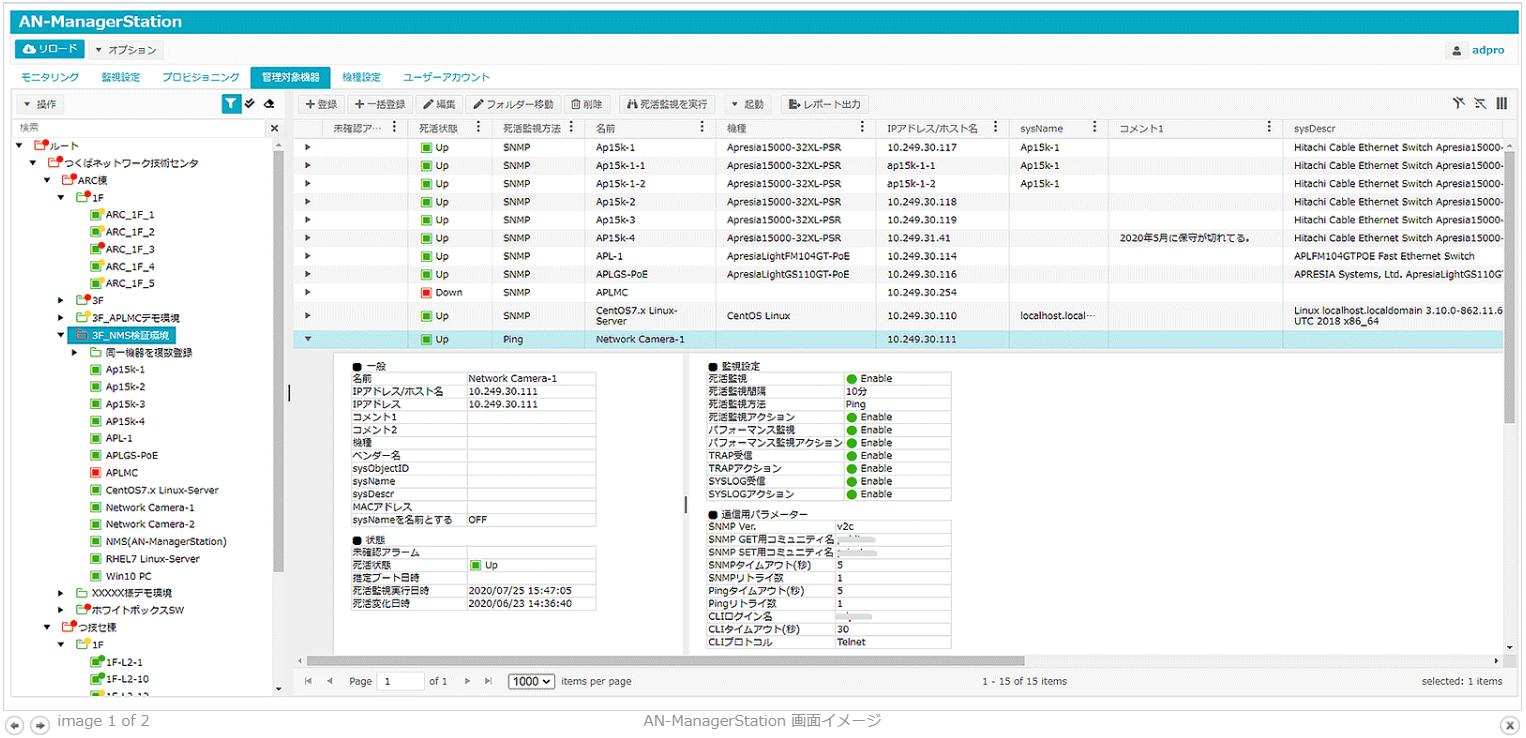Open column chooser icon at grid top-right
1526x738 pixels.
tap(1501, 103)
